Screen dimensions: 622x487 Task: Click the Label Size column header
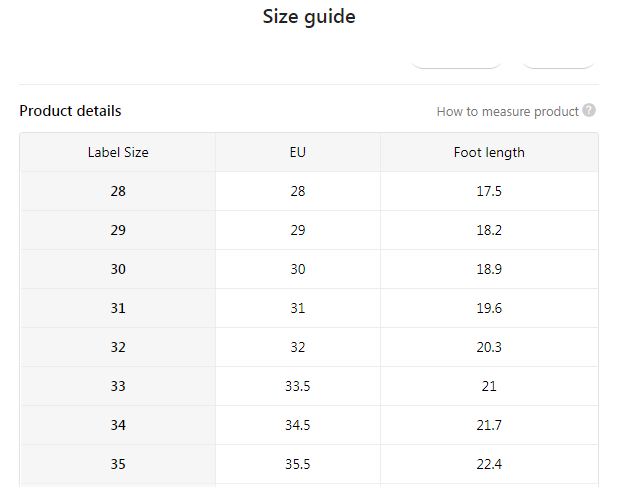[x=118, y=153]
